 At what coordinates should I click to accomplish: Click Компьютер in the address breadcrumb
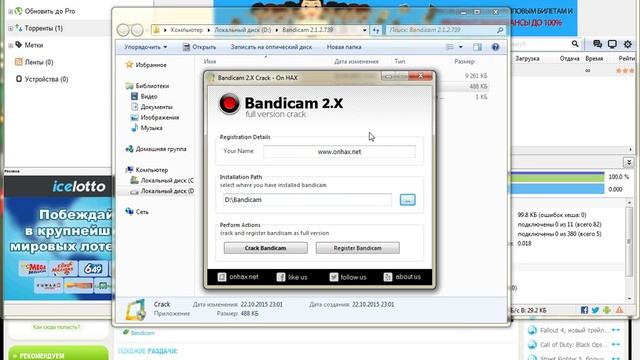187,30
